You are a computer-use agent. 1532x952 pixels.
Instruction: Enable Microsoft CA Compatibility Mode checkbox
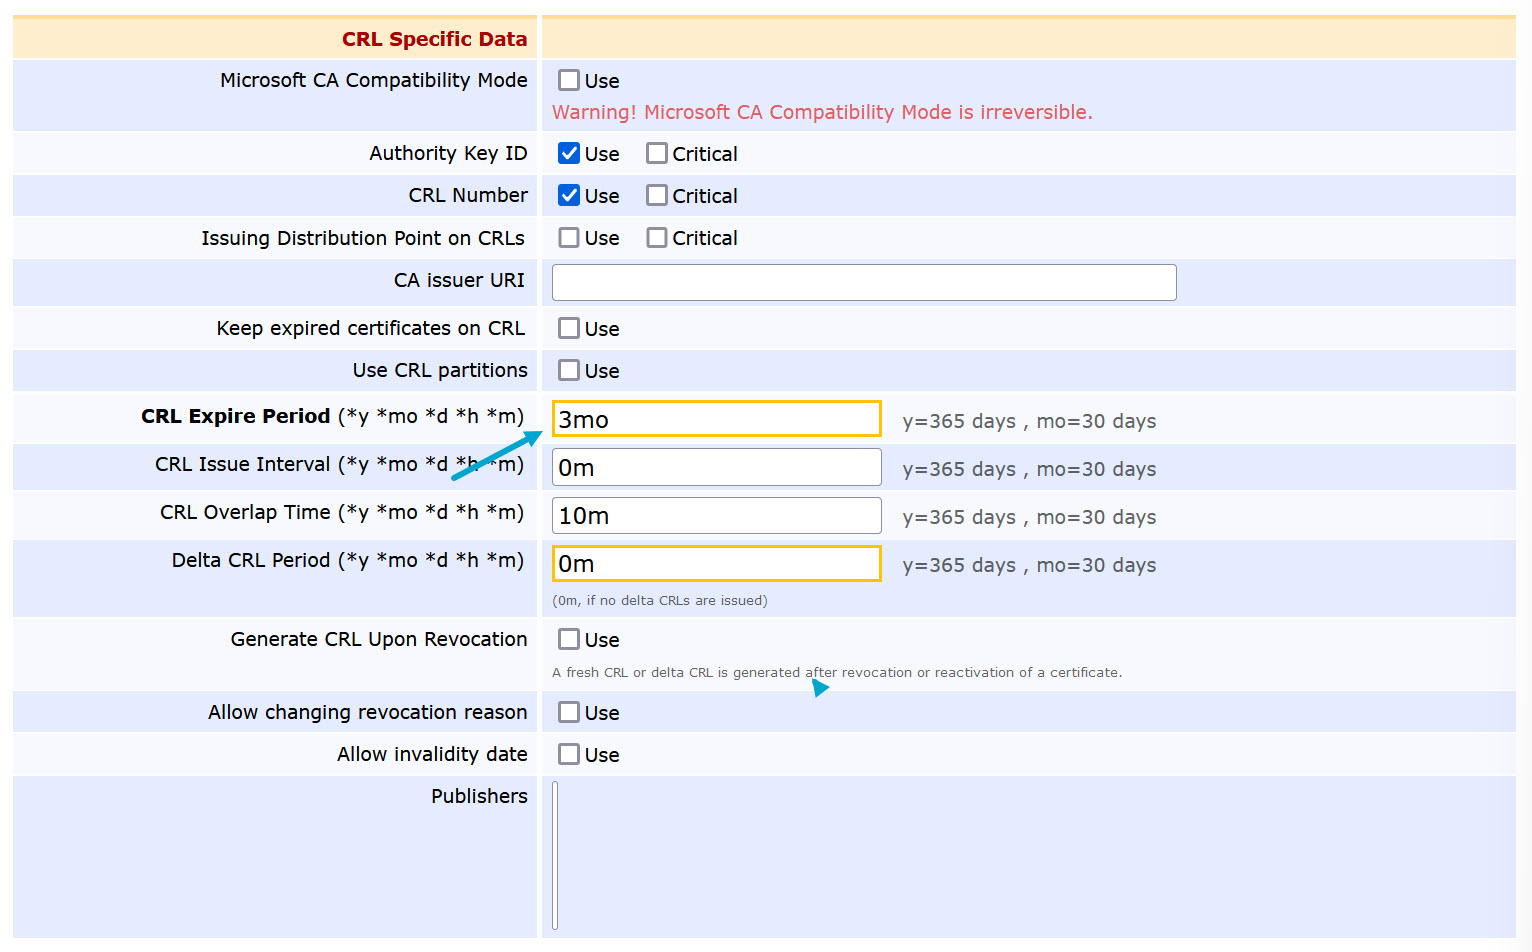569,80
